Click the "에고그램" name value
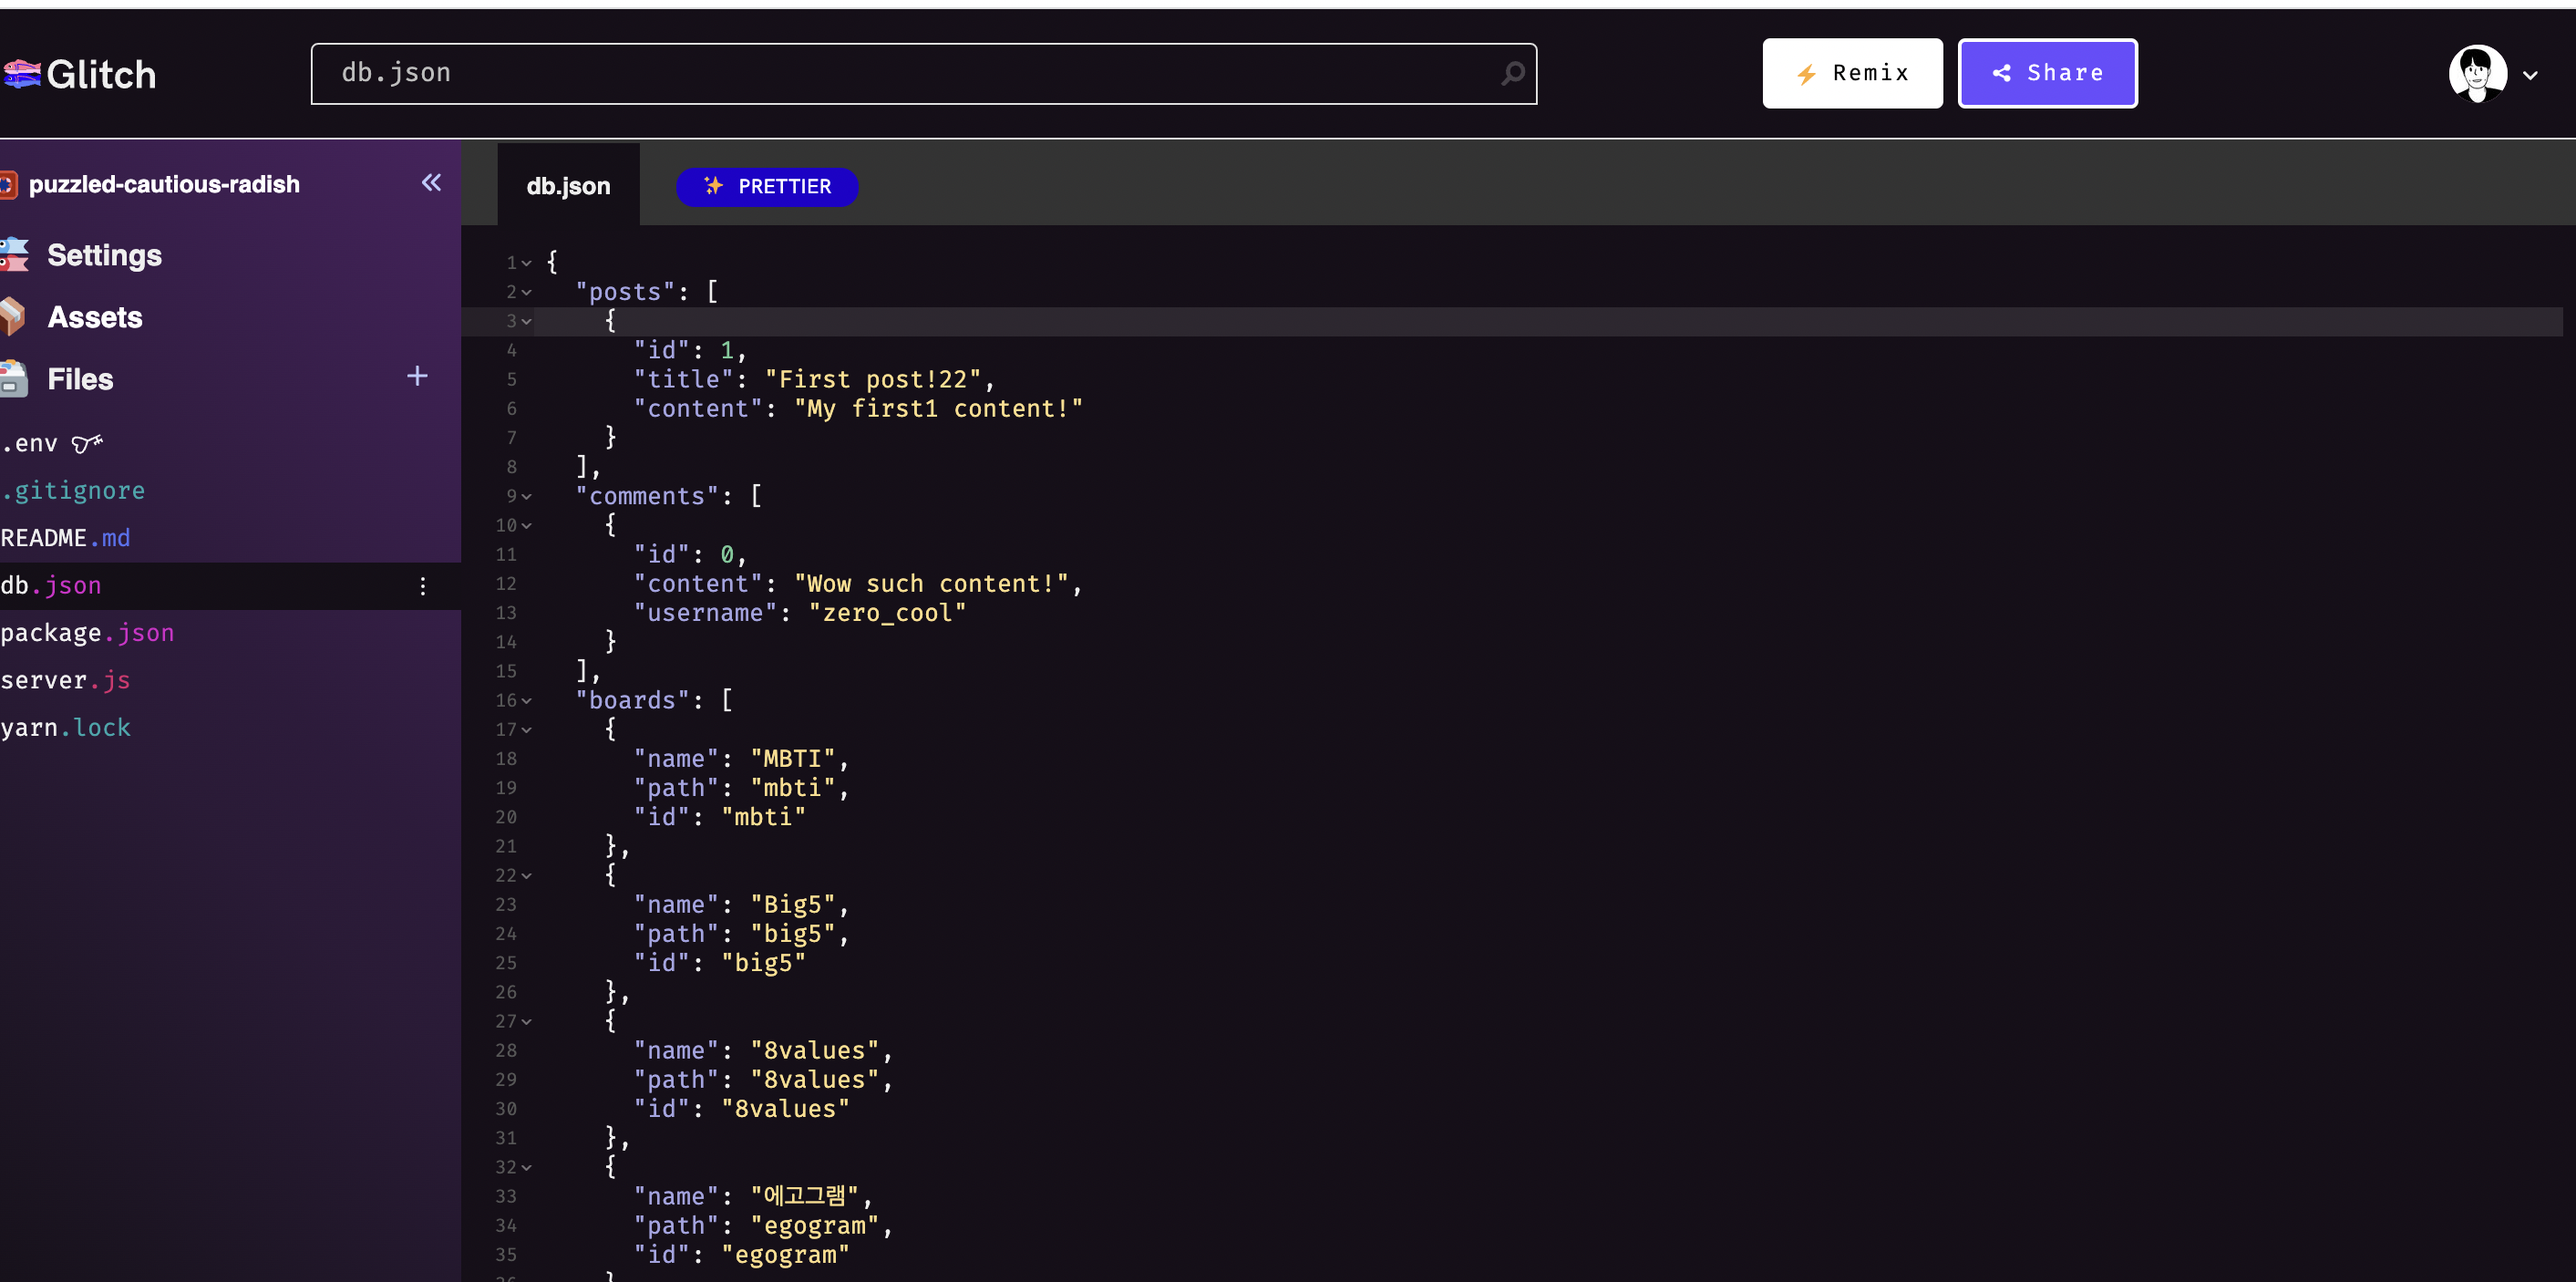 tap(805, 1197)
